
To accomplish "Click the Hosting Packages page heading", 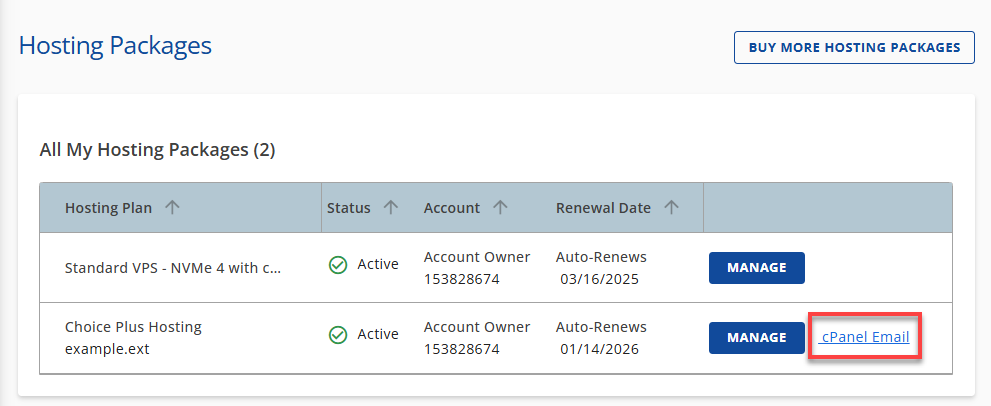I will [115, 46].
